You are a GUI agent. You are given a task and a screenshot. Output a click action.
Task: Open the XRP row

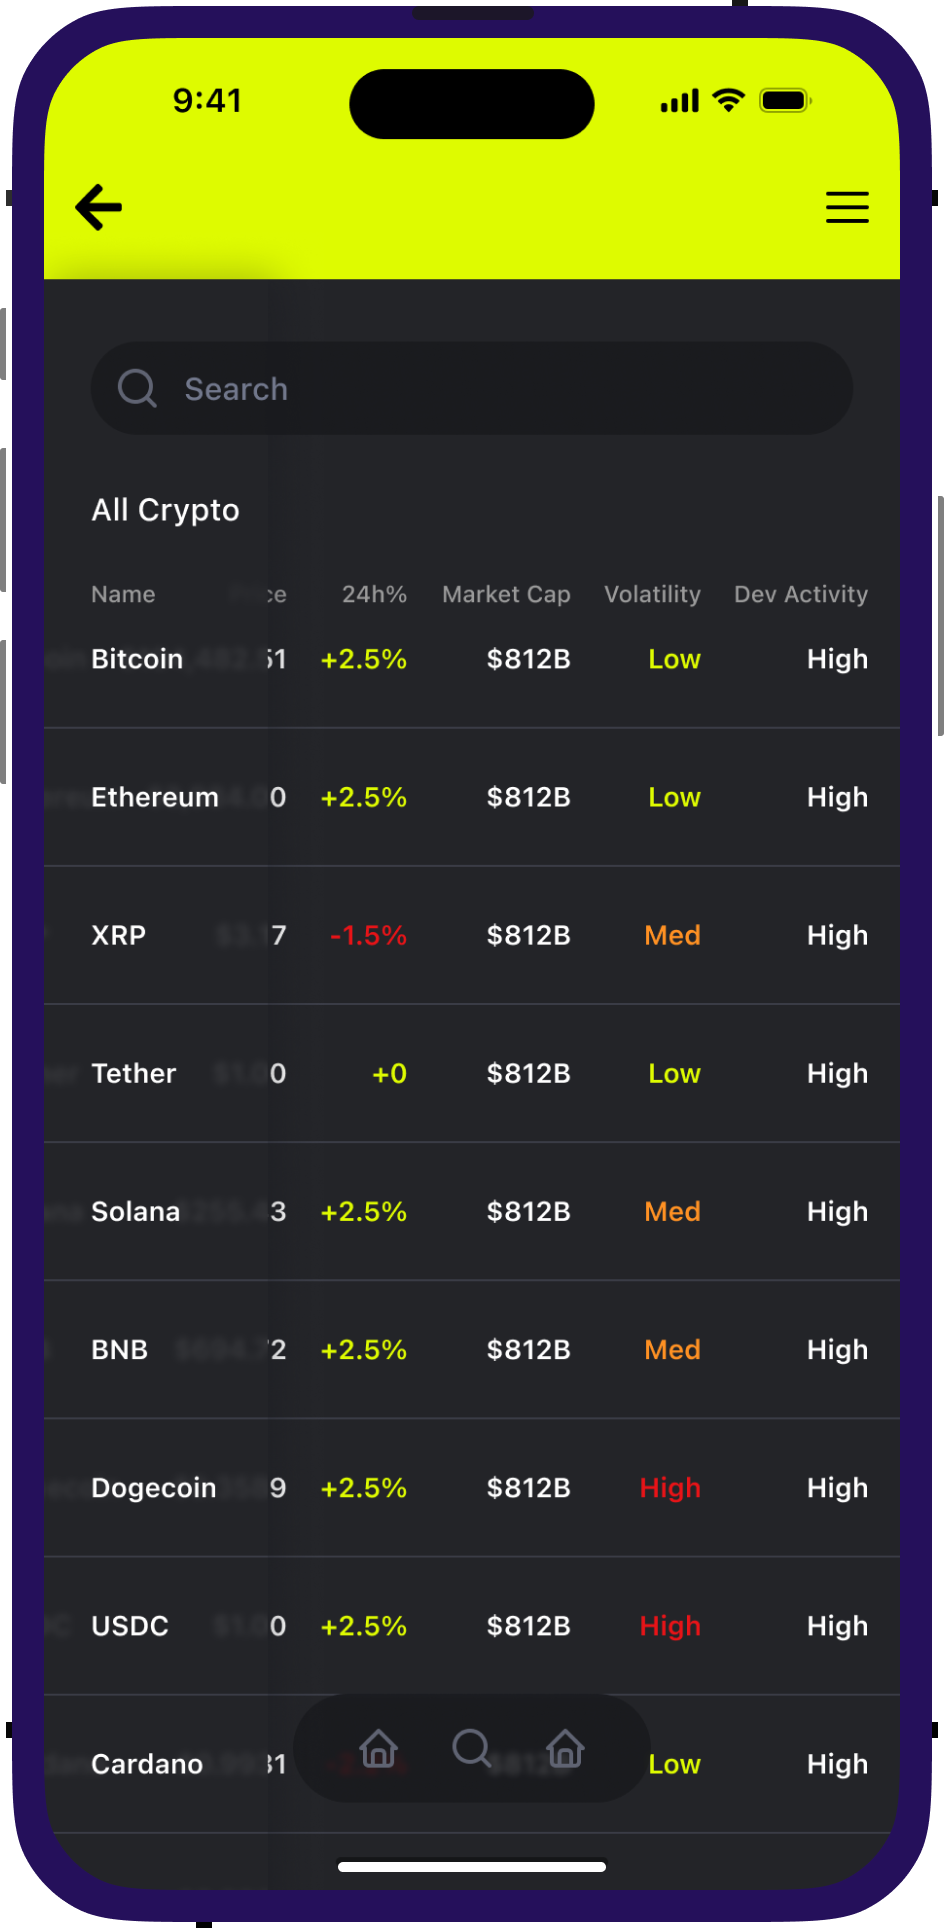(119, 935)
